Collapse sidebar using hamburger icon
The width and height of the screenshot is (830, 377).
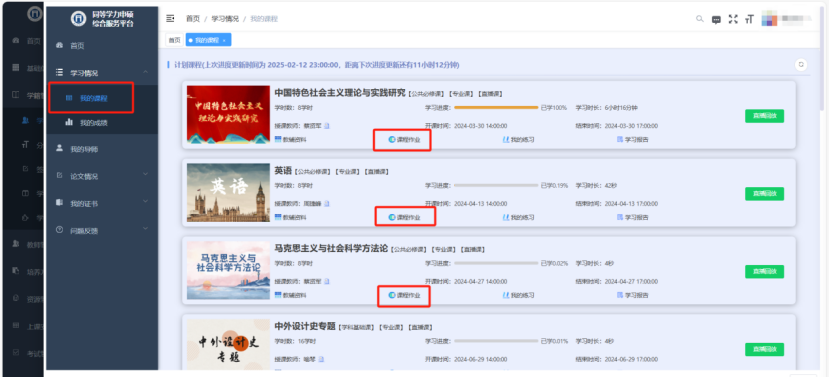click(x=170, y=19)
